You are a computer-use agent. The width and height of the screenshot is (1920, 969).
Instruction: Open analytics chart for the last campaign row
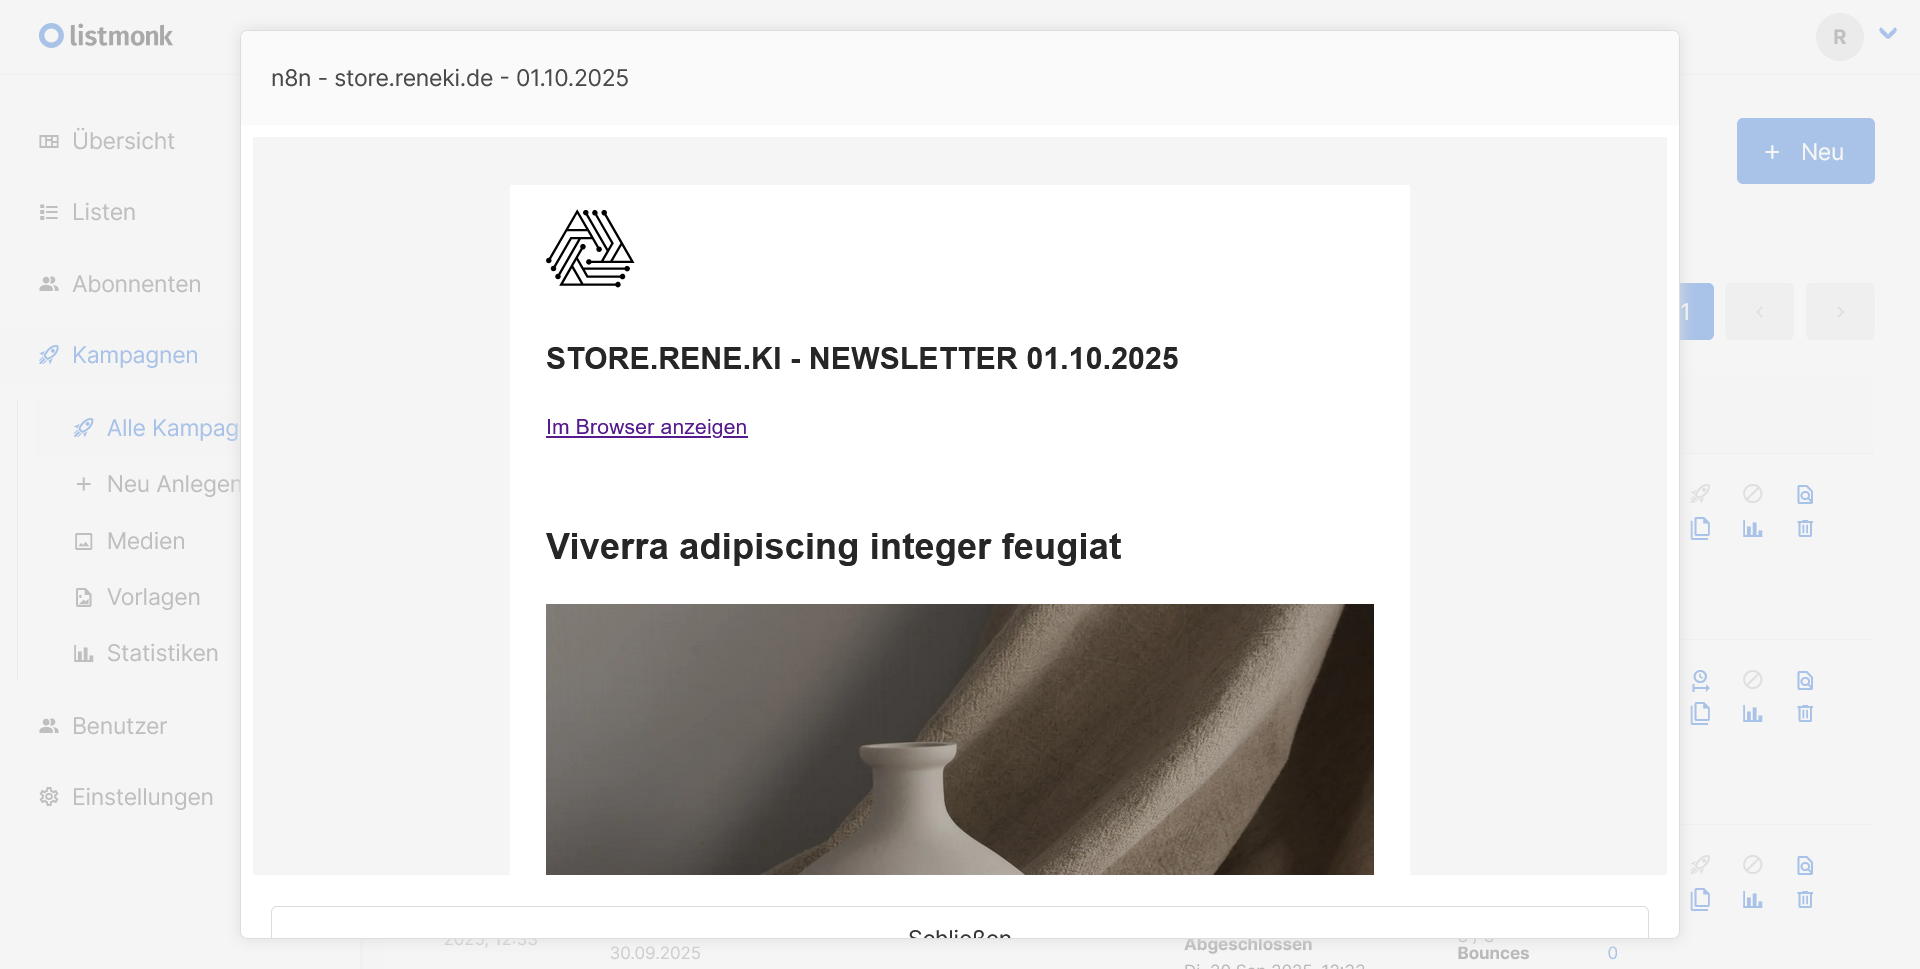click(1752, 899)
